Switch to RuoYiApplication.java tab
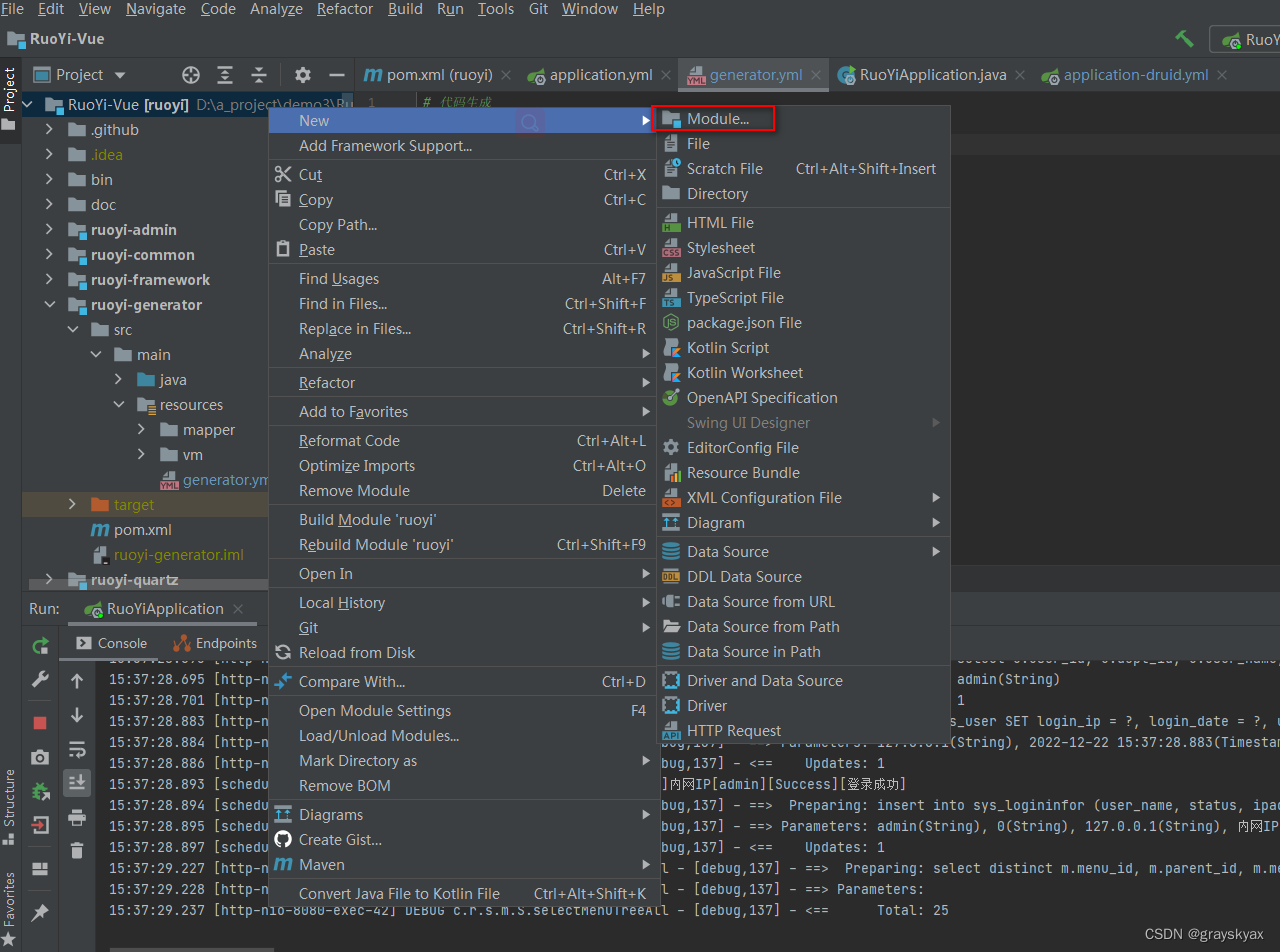 933,75
